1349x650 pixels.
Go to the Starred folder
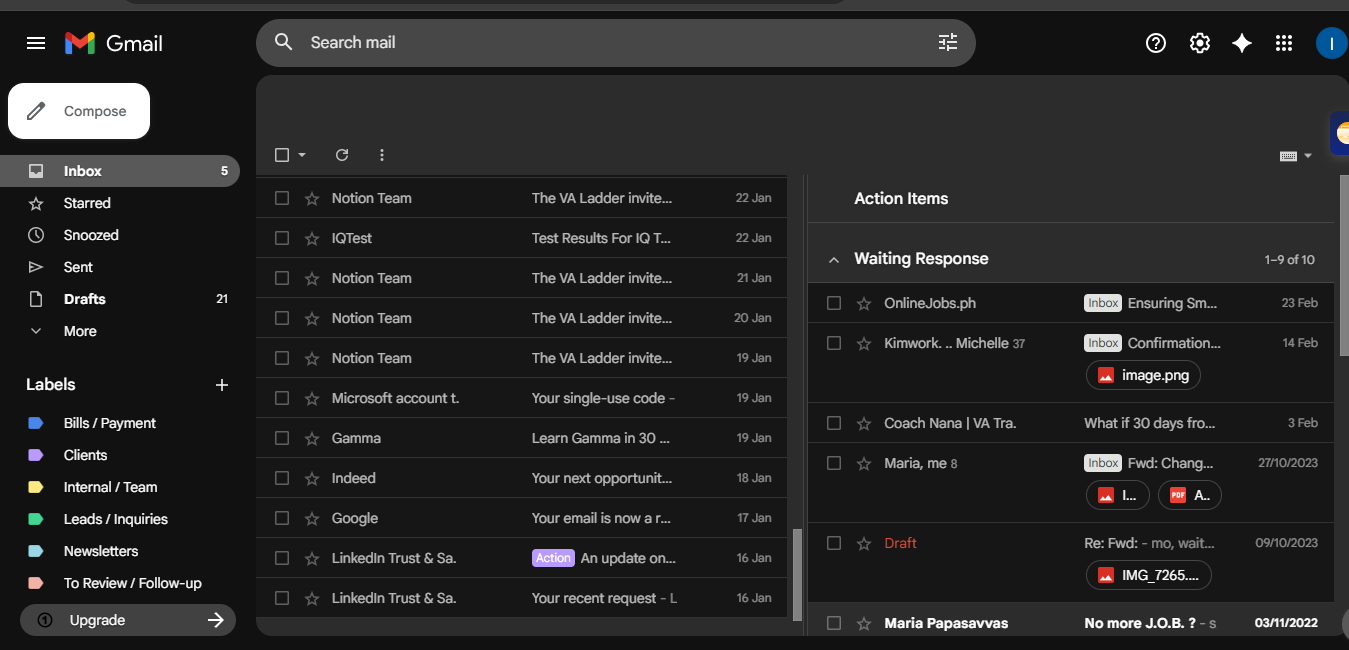87,203
